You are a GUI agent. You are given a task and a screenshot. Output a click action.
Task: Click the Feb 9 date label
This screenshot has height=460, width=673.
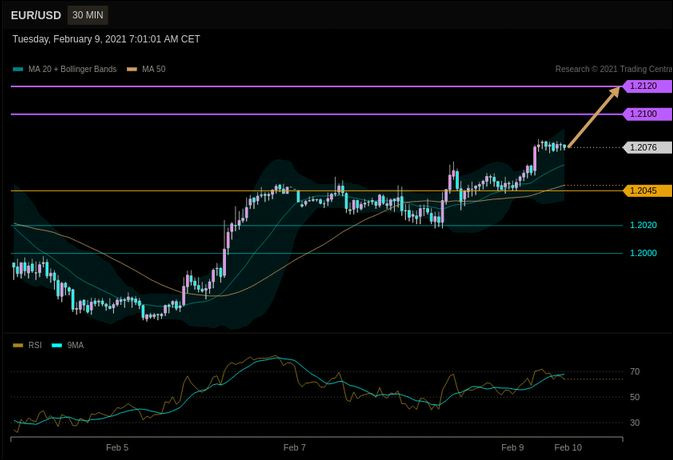pos(512,448)
